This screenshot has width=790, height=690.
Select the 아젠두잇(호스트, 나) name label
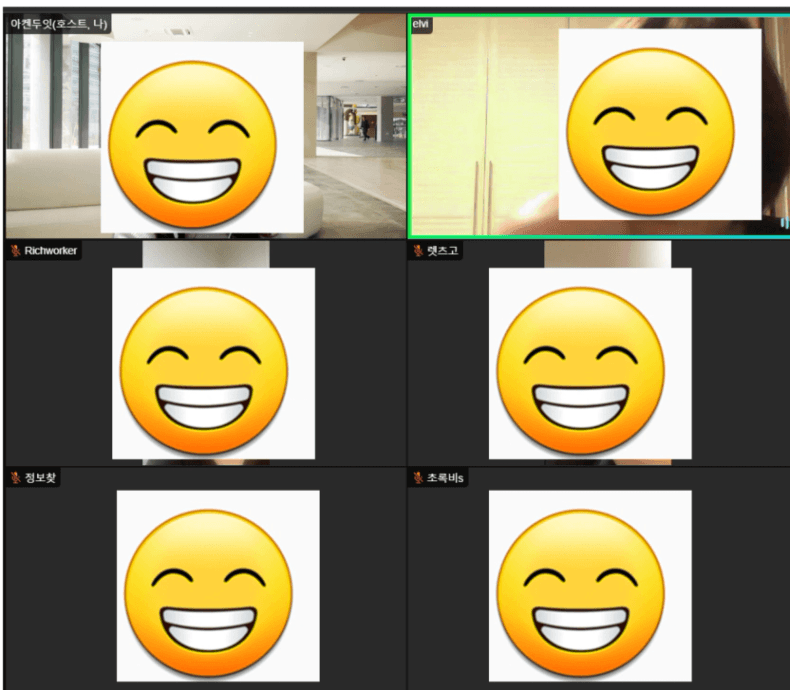click(x=58, y=24)
